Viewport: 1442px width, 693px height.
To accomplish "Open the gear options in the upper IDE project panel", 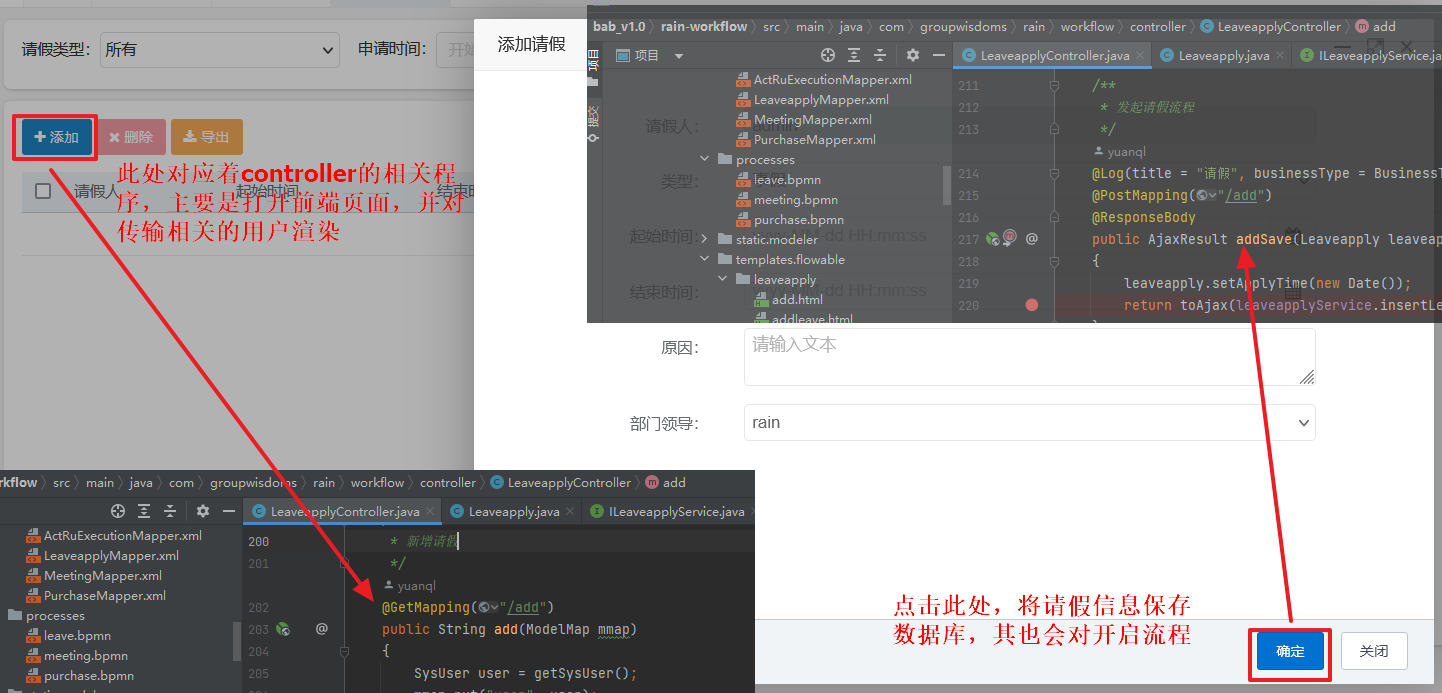I will pyautogui.click(x=912, y=55).
